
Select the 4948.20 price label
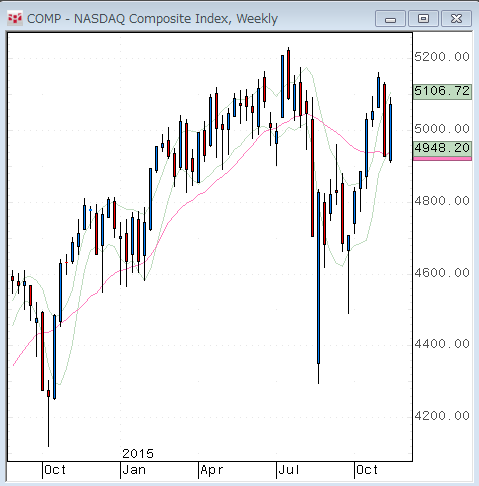coord(442,148)
